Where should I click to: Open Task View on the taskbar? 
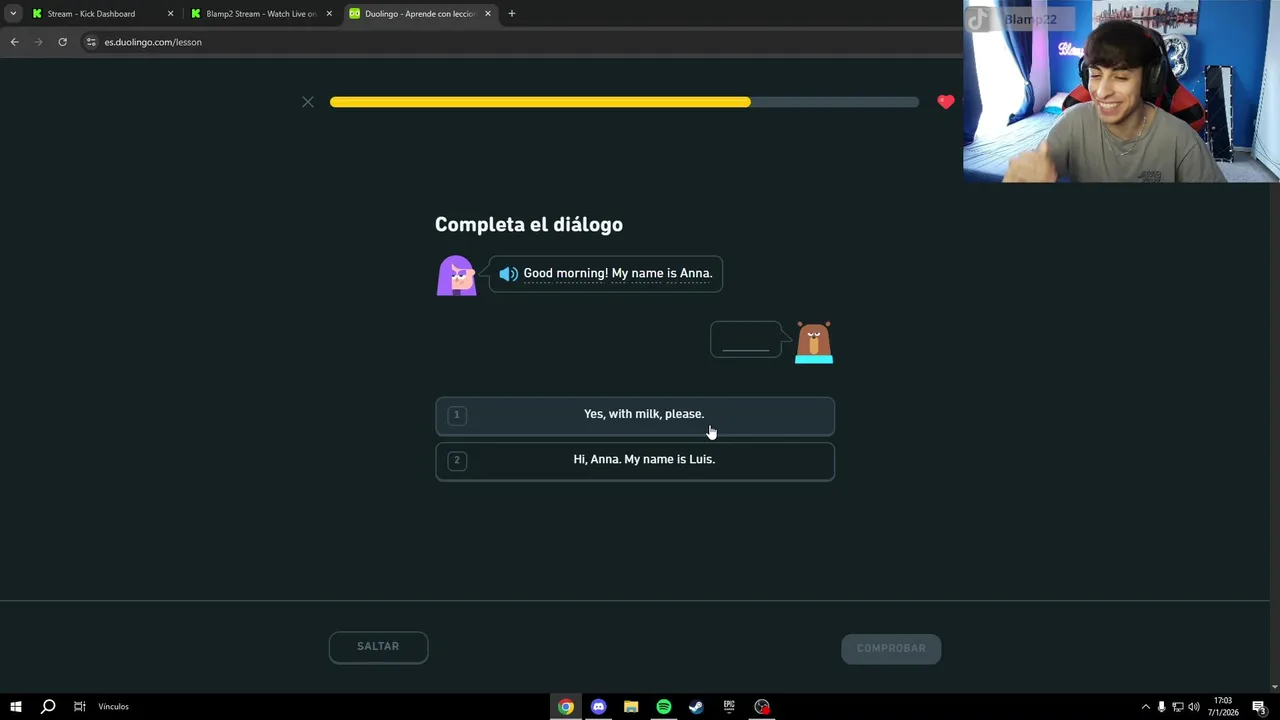(x=80, y=707)
